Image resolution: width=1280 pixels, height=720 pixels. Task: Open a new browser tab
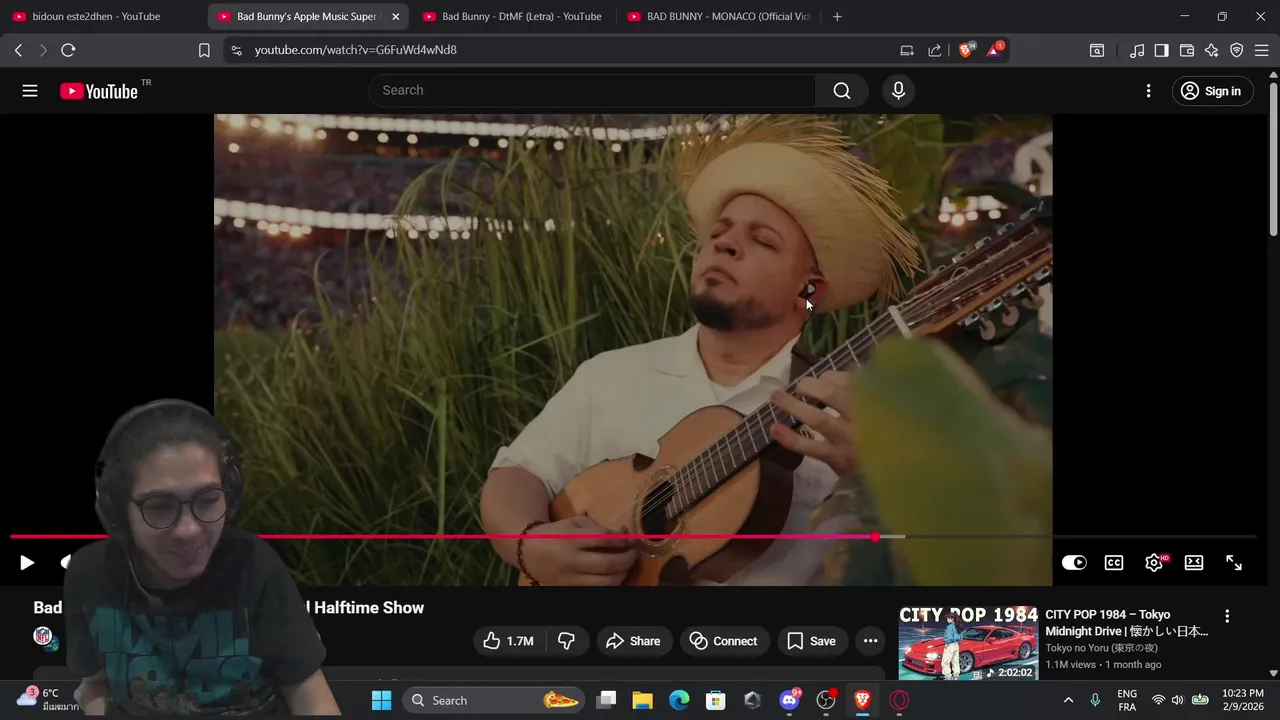(837, 16)
